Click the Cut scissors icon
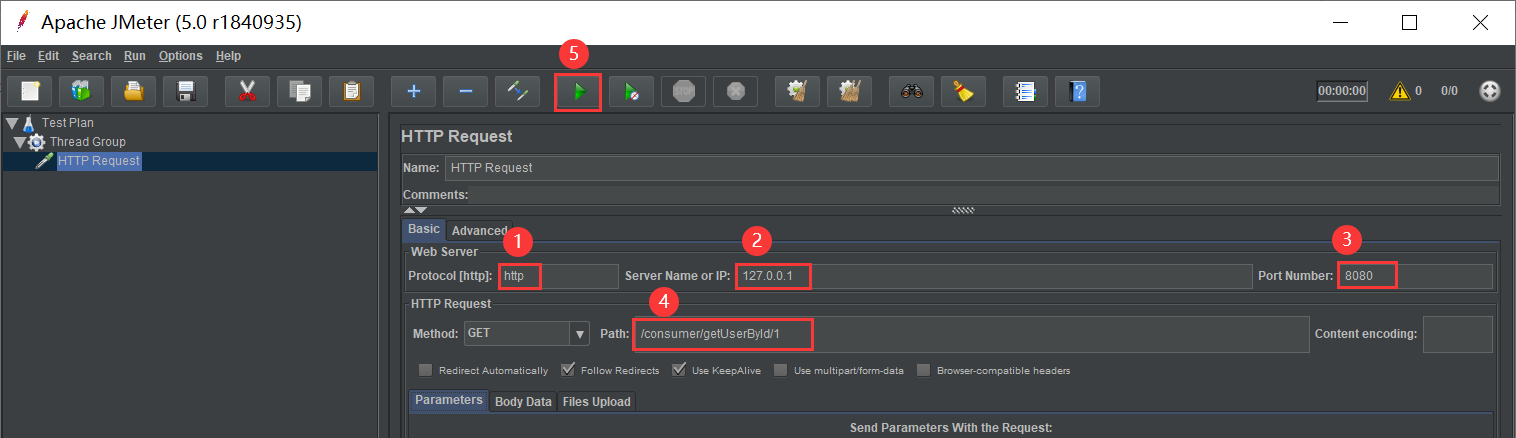The width and height of the screenshot is (1516, 438). [x=247, y=91]
